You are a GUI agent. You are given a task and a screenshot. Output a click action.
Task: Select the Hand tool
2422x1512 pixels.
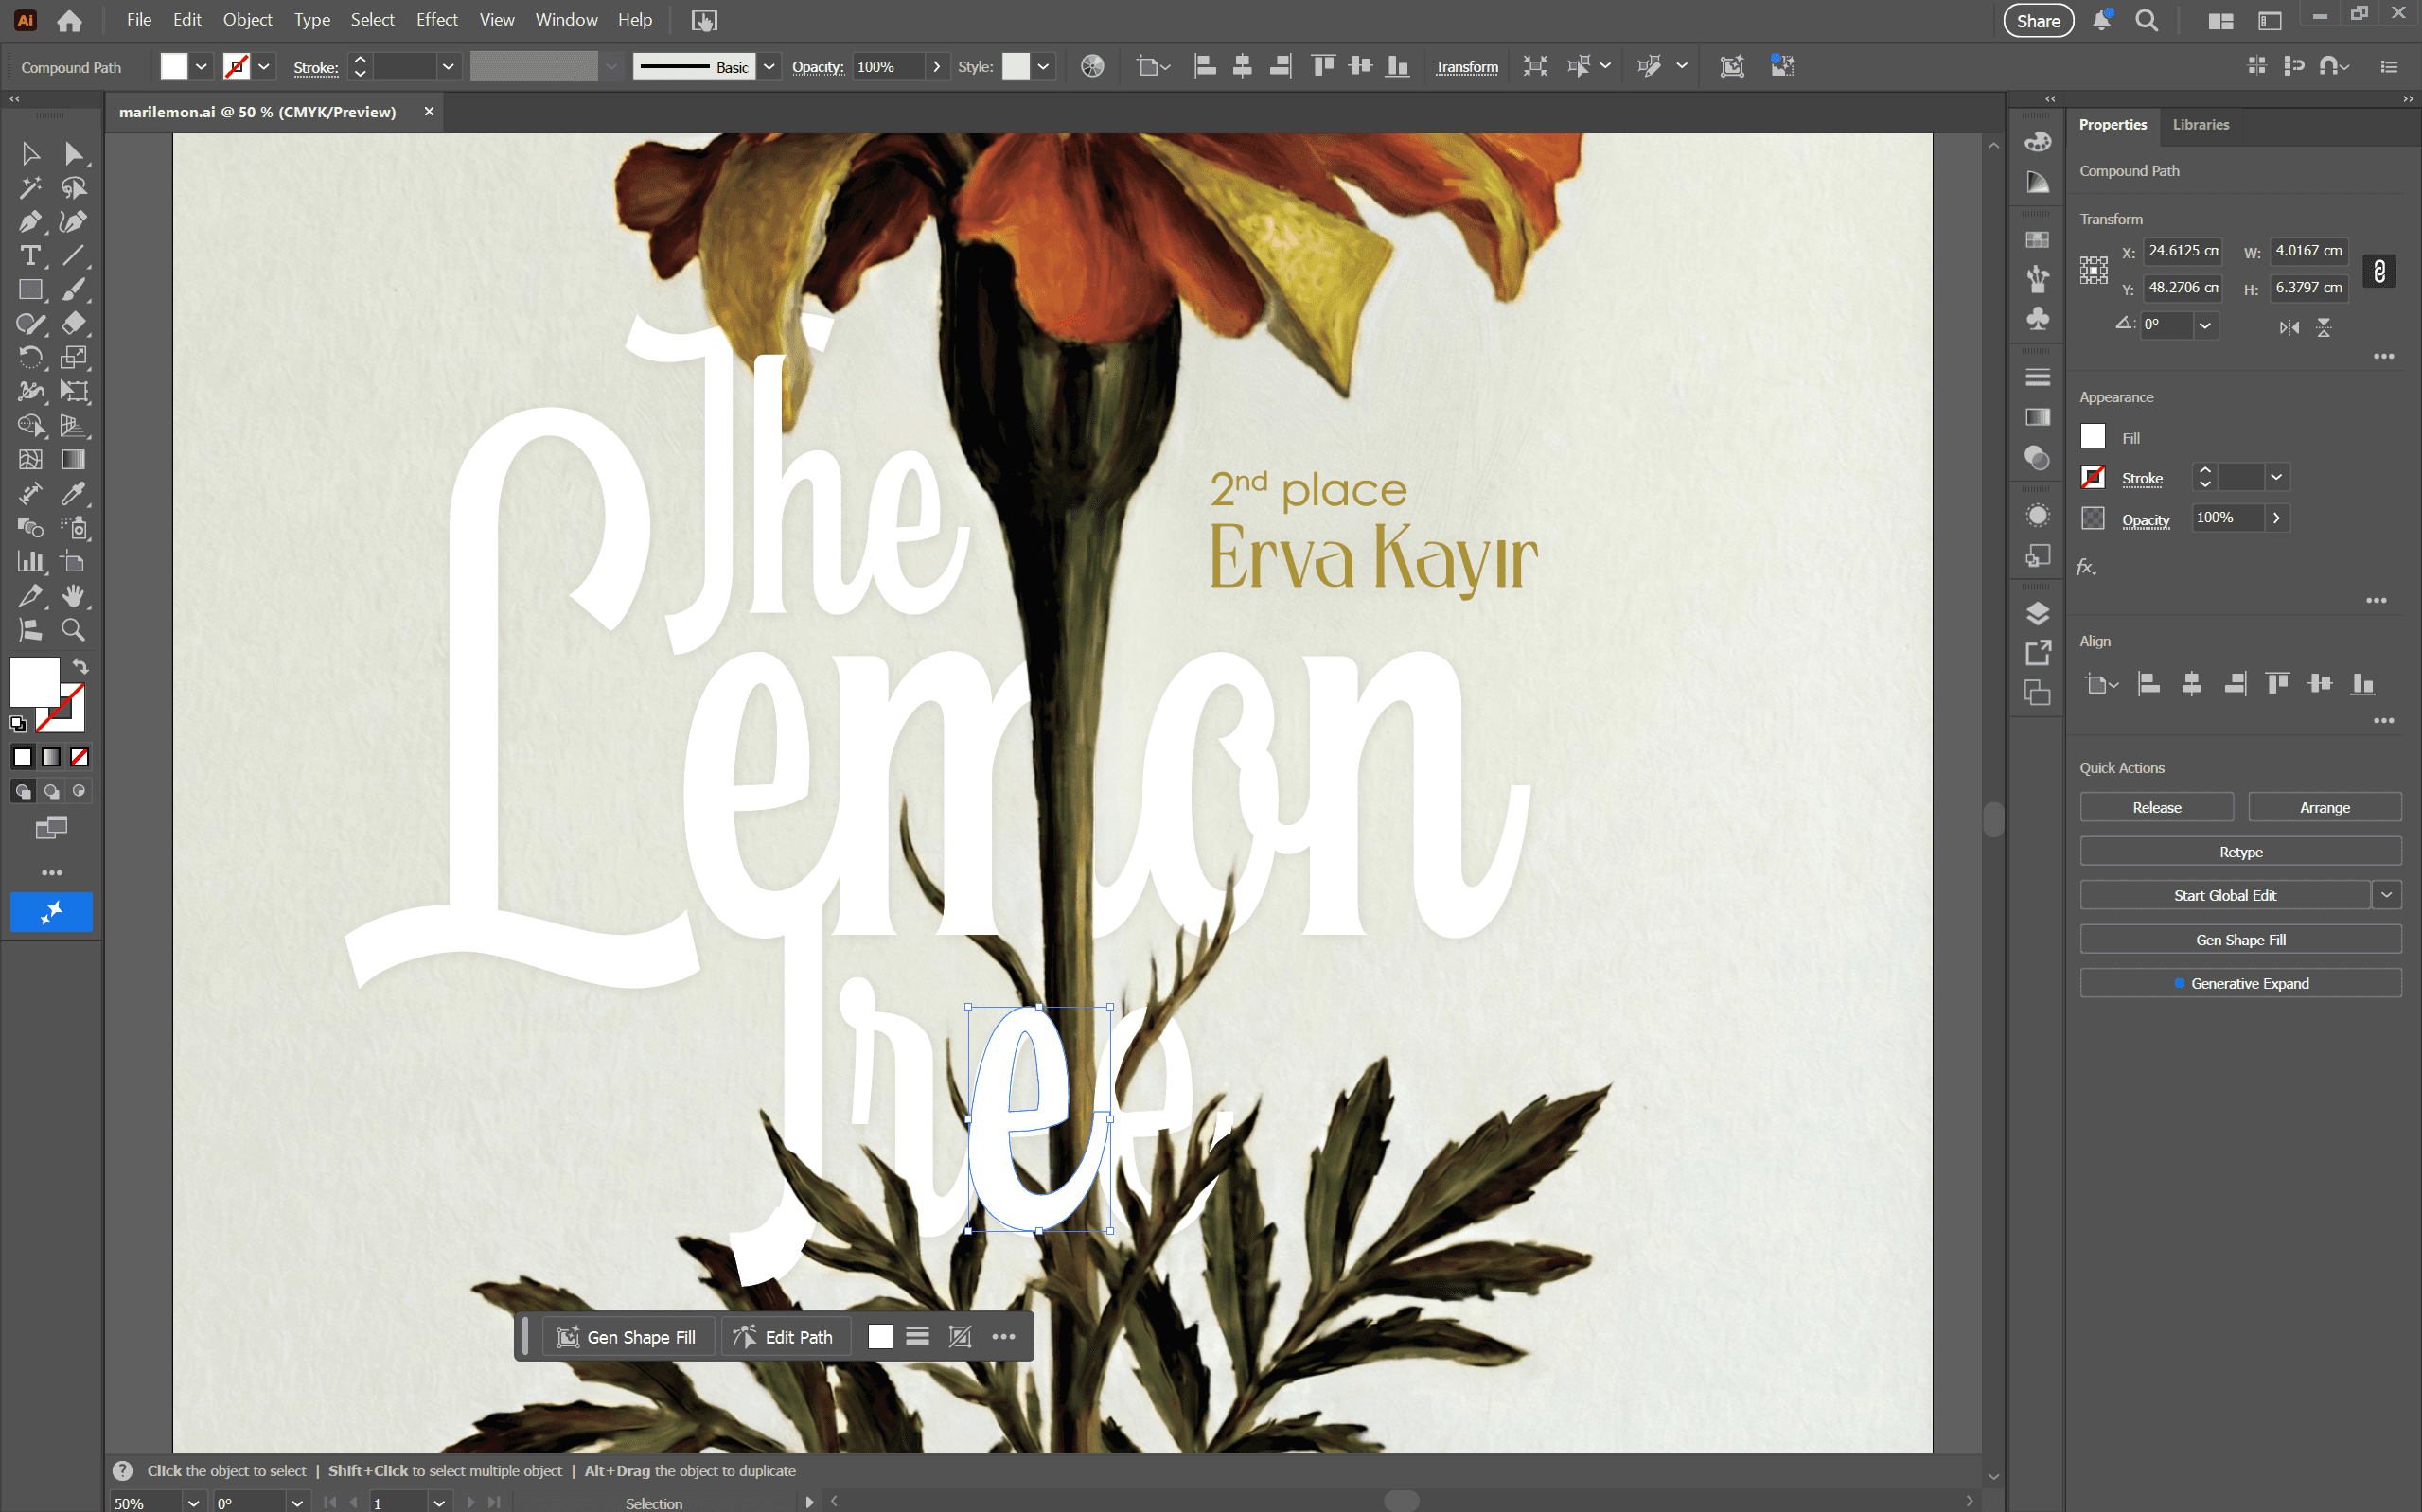pos(73,596)
